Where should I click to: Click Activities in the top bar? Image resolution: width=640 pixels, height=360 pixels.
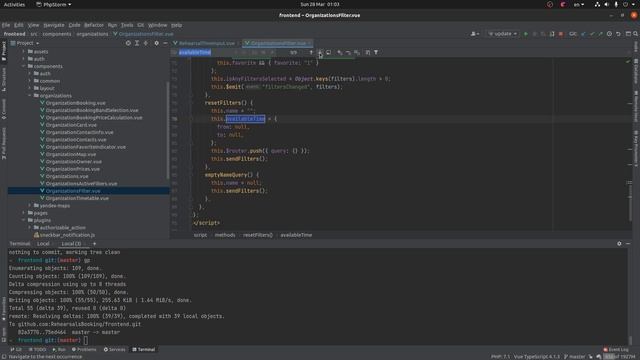pos(14,4)
